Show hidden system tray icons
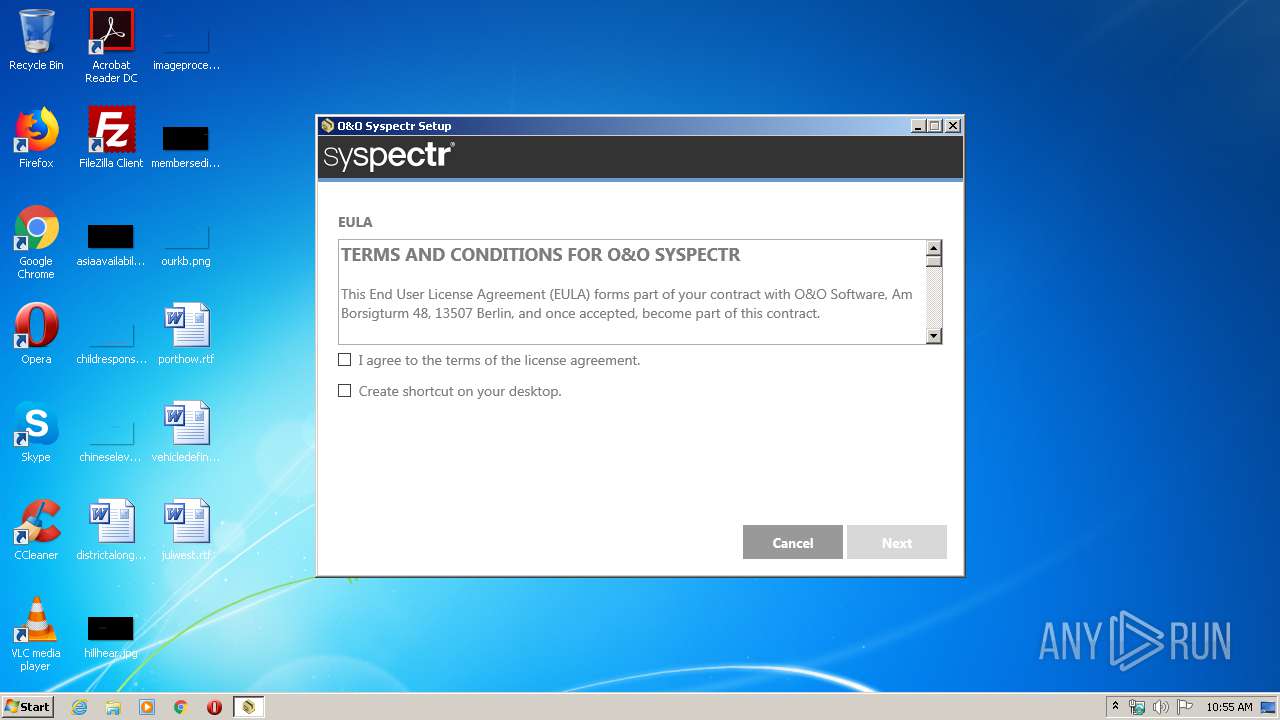This screenshot has height=720, width=1280. point(1115,707)
